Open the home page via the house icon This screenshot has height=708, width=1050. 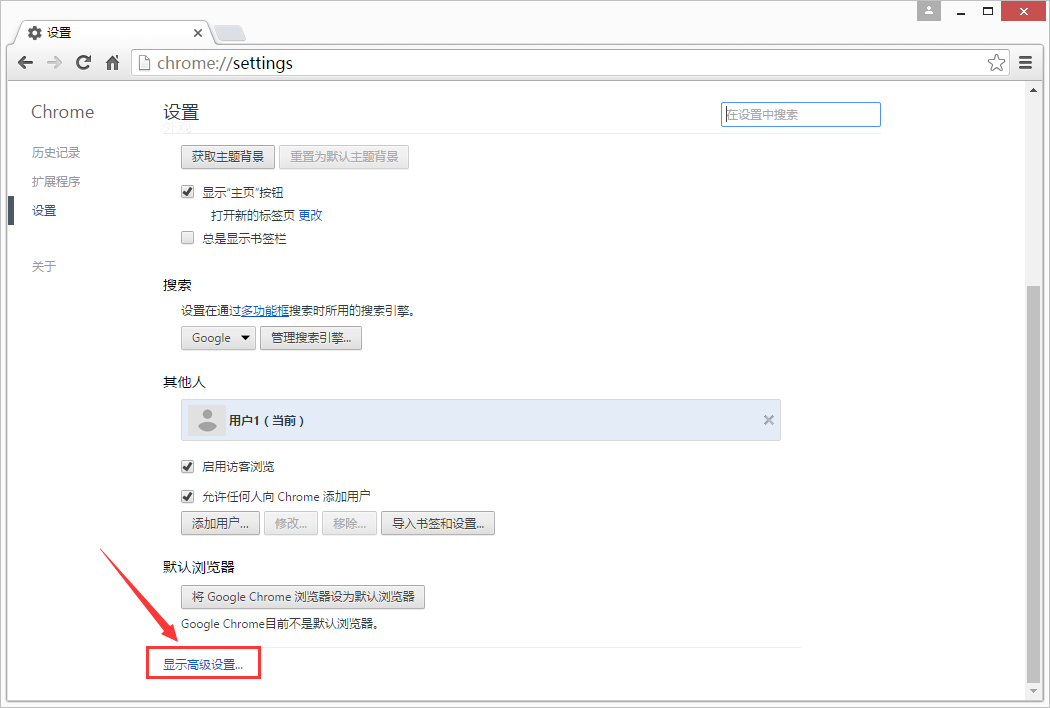112,63
